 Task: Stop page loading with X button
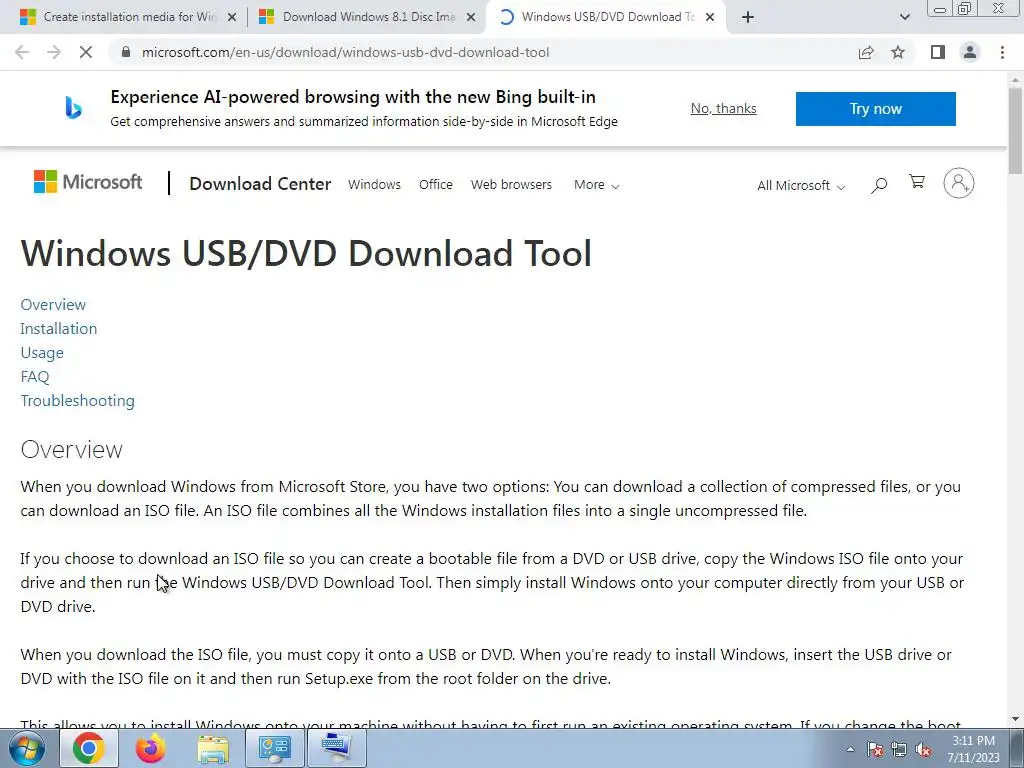pos(86,52)
